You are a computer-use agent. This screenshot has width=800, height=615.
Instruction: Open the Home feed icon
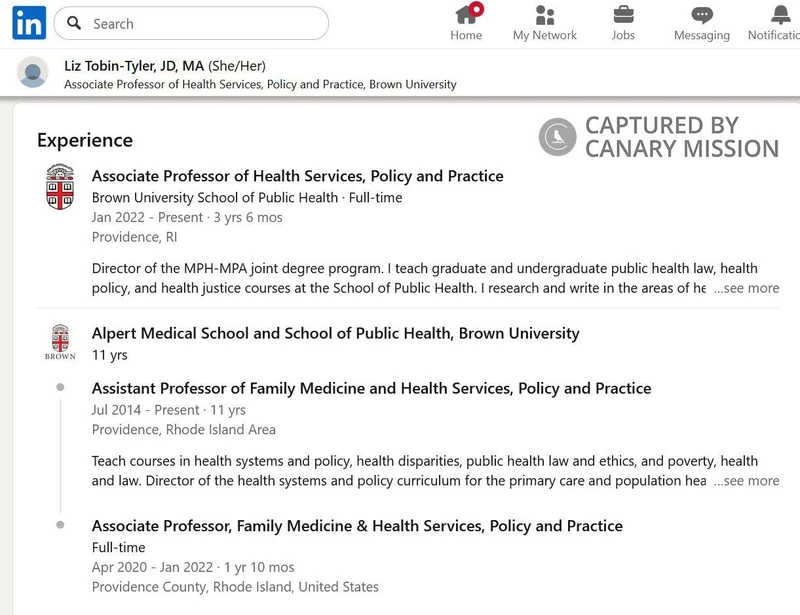coord(466,15)
